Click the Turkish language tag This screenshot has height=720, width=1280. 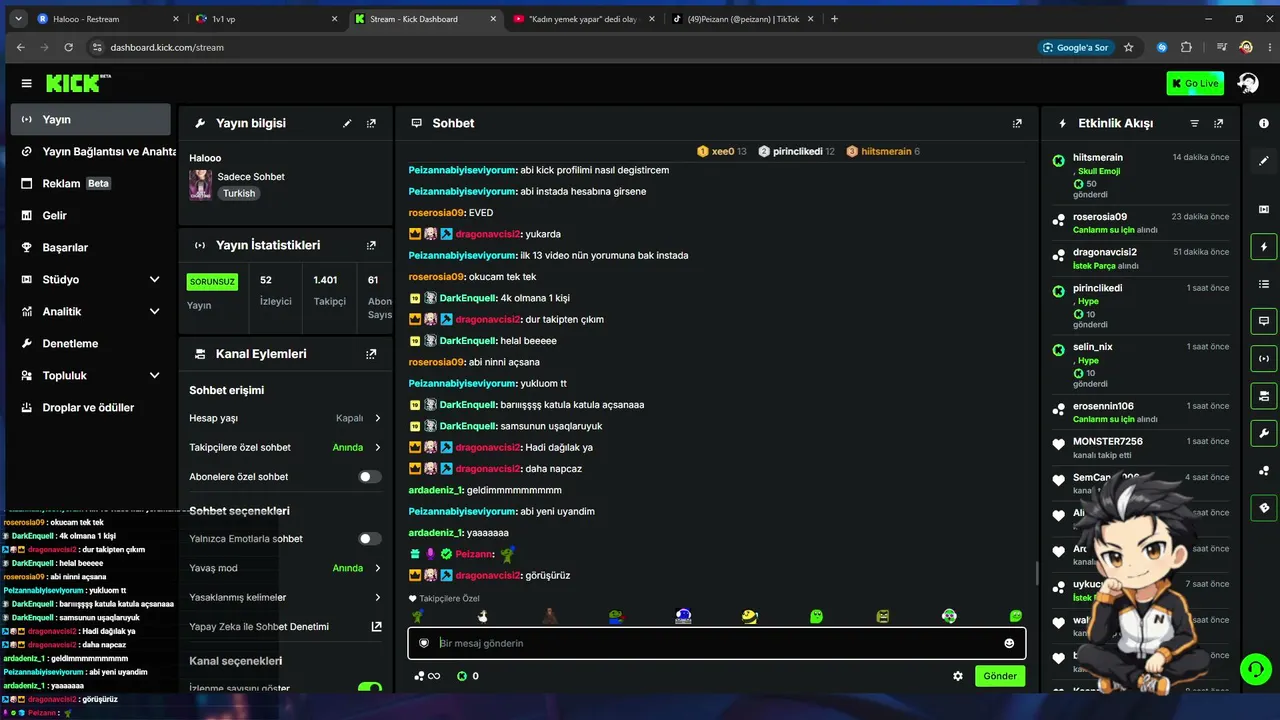click(x=239, y=193)
